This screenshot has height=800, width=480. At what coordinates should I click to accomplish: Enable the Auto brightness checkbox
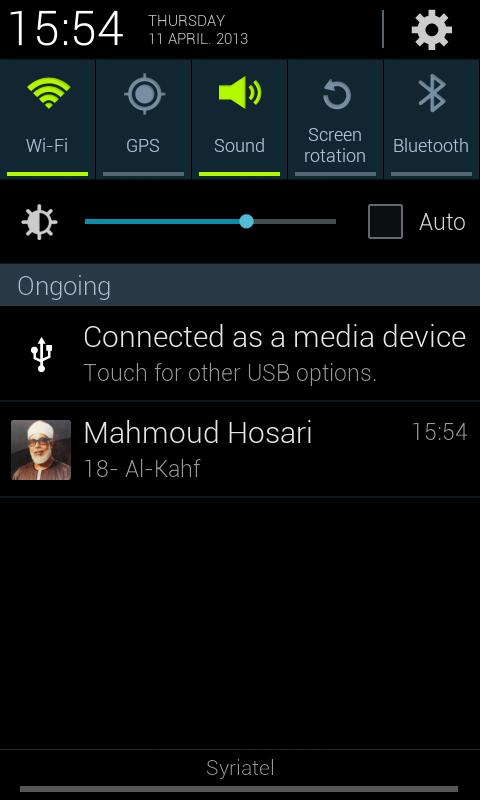(385, 221)
